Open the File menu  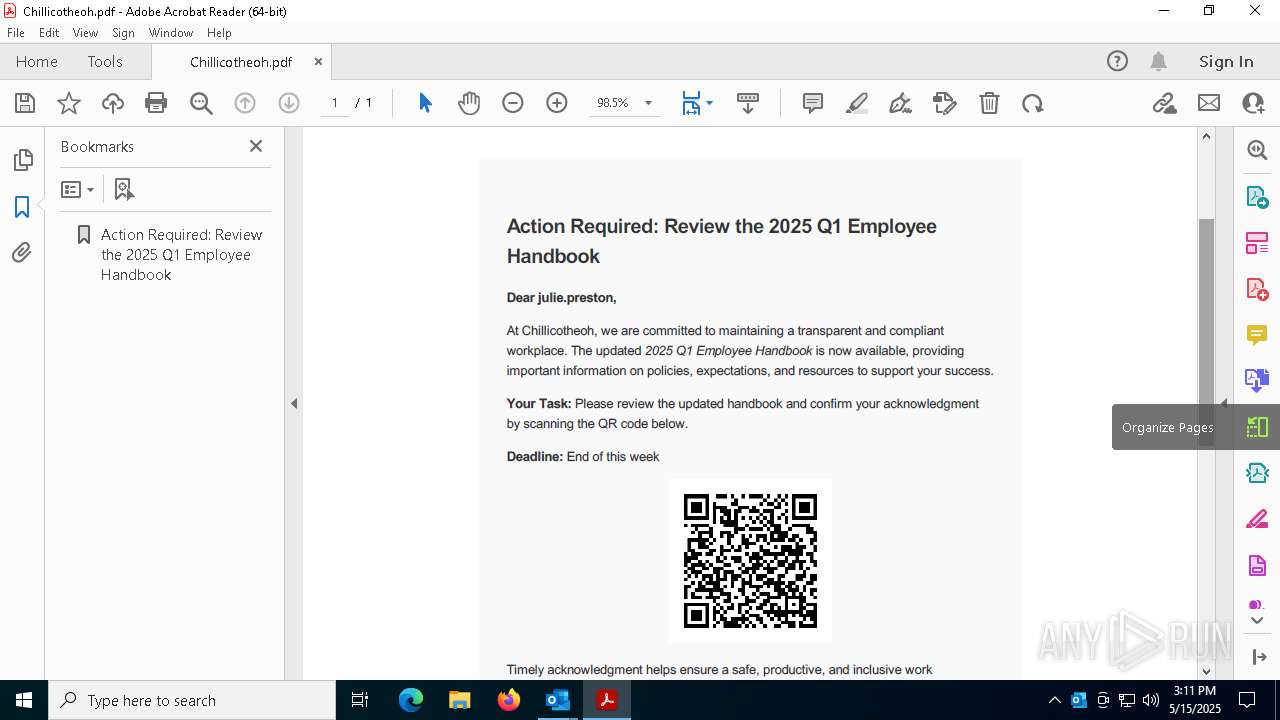click(x=16, y=33)
